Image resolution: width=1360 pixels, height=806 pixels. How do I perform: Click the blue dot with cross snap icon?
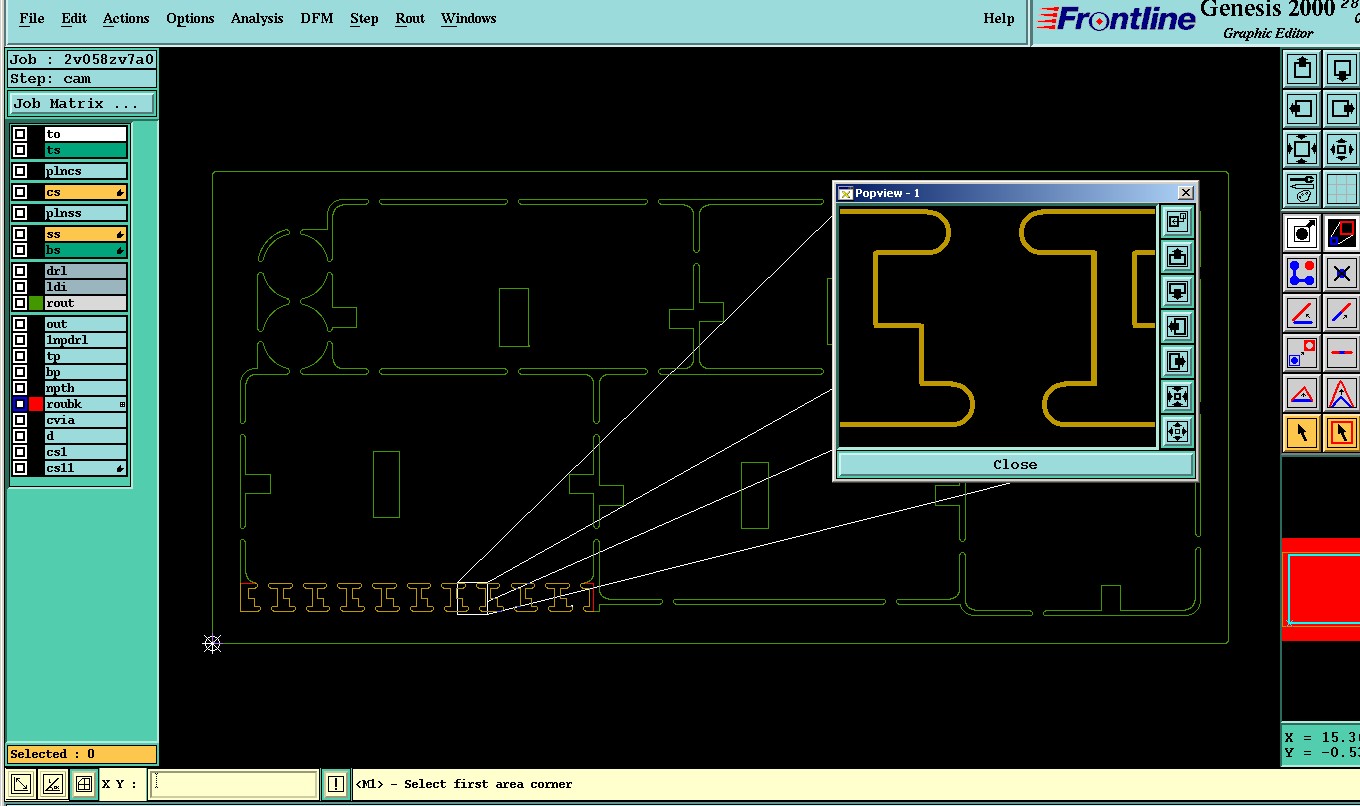[x=1341, y=273]
